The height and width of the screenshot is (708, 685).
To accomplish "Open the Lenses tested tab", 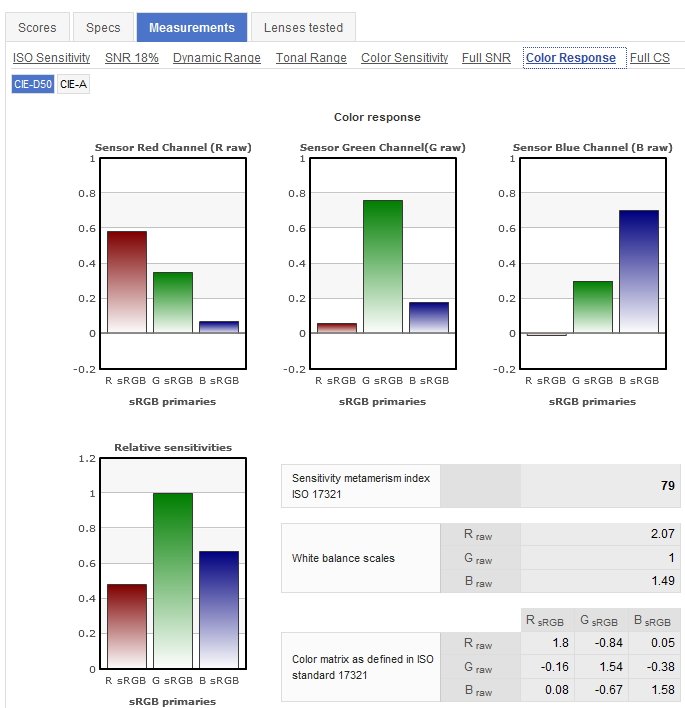I will (x=303, y=28).
